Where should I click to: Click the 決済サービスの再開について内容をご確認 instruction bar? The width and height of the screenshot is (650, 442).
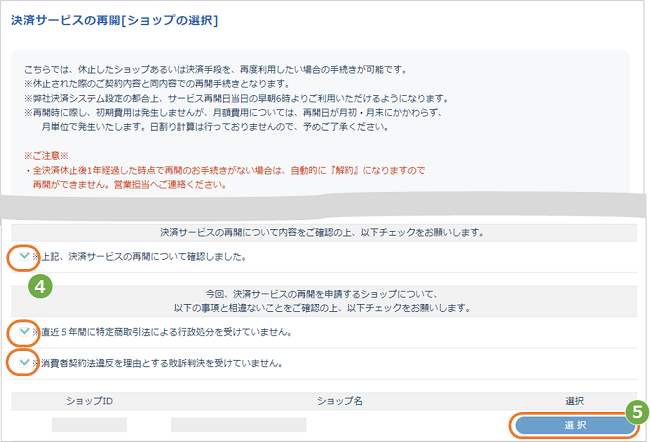pyautogui.click(x=324, y=233)
